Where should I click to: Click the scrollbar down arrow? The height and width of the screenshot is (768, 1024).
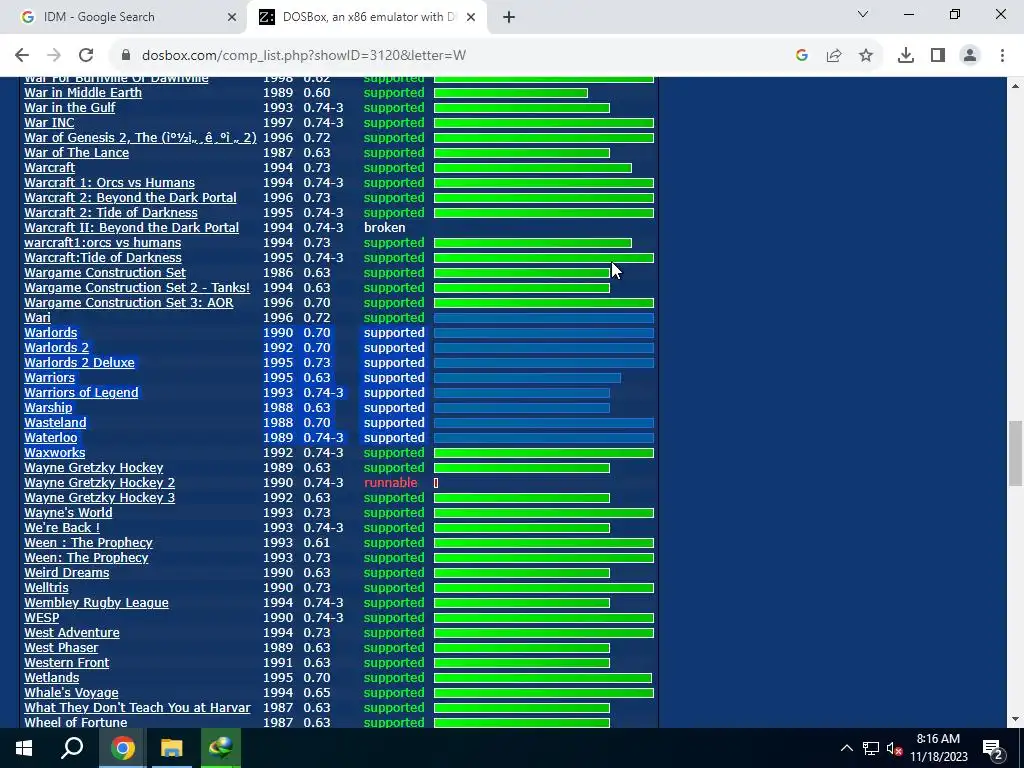[x=1015, y=720]
